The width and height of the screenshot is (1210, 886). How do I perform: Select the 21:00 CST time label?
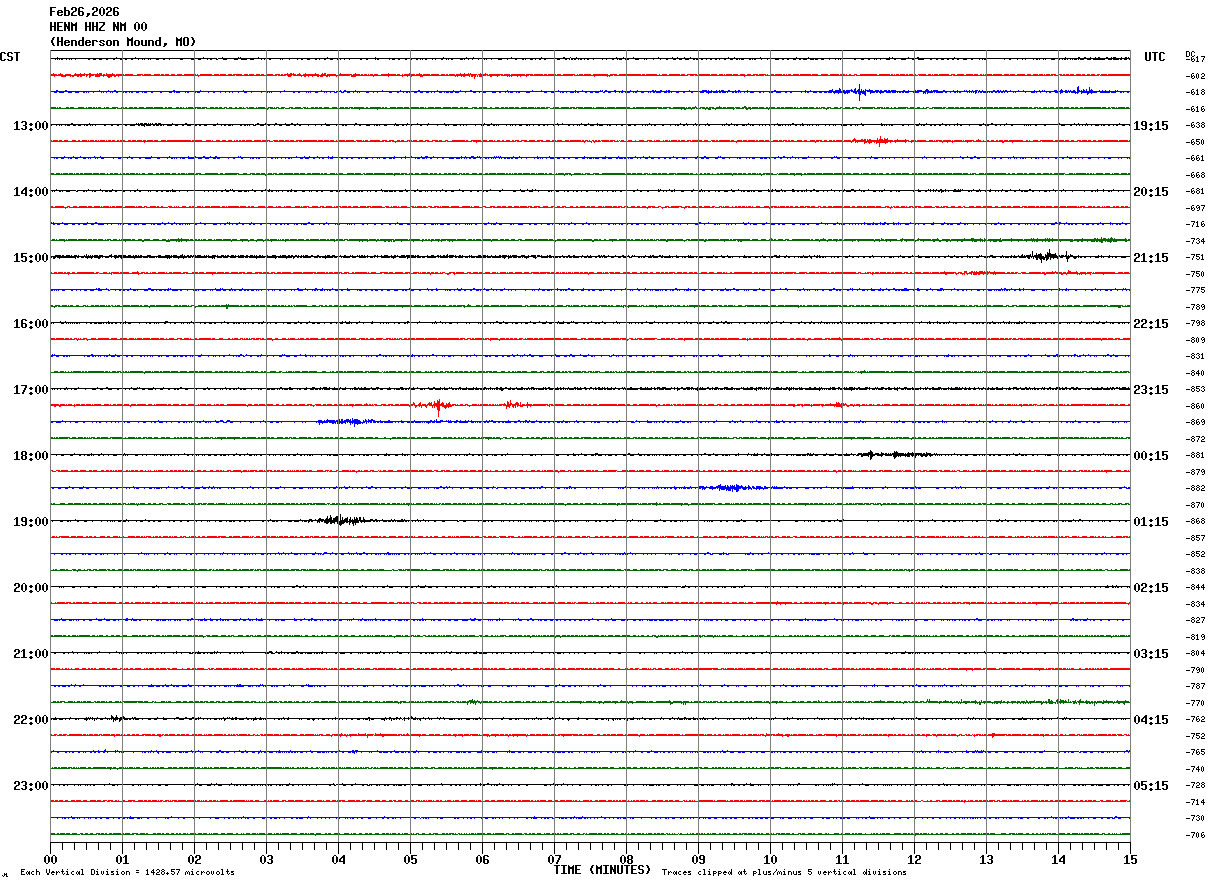click(30, 654)
